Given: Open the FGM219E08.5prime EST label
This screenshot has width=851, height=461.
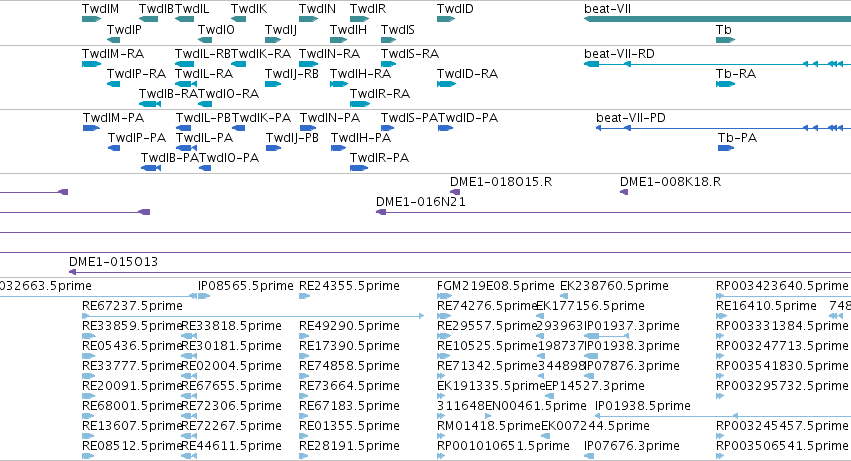Looking at the screenshot, I should pos(496,286).
